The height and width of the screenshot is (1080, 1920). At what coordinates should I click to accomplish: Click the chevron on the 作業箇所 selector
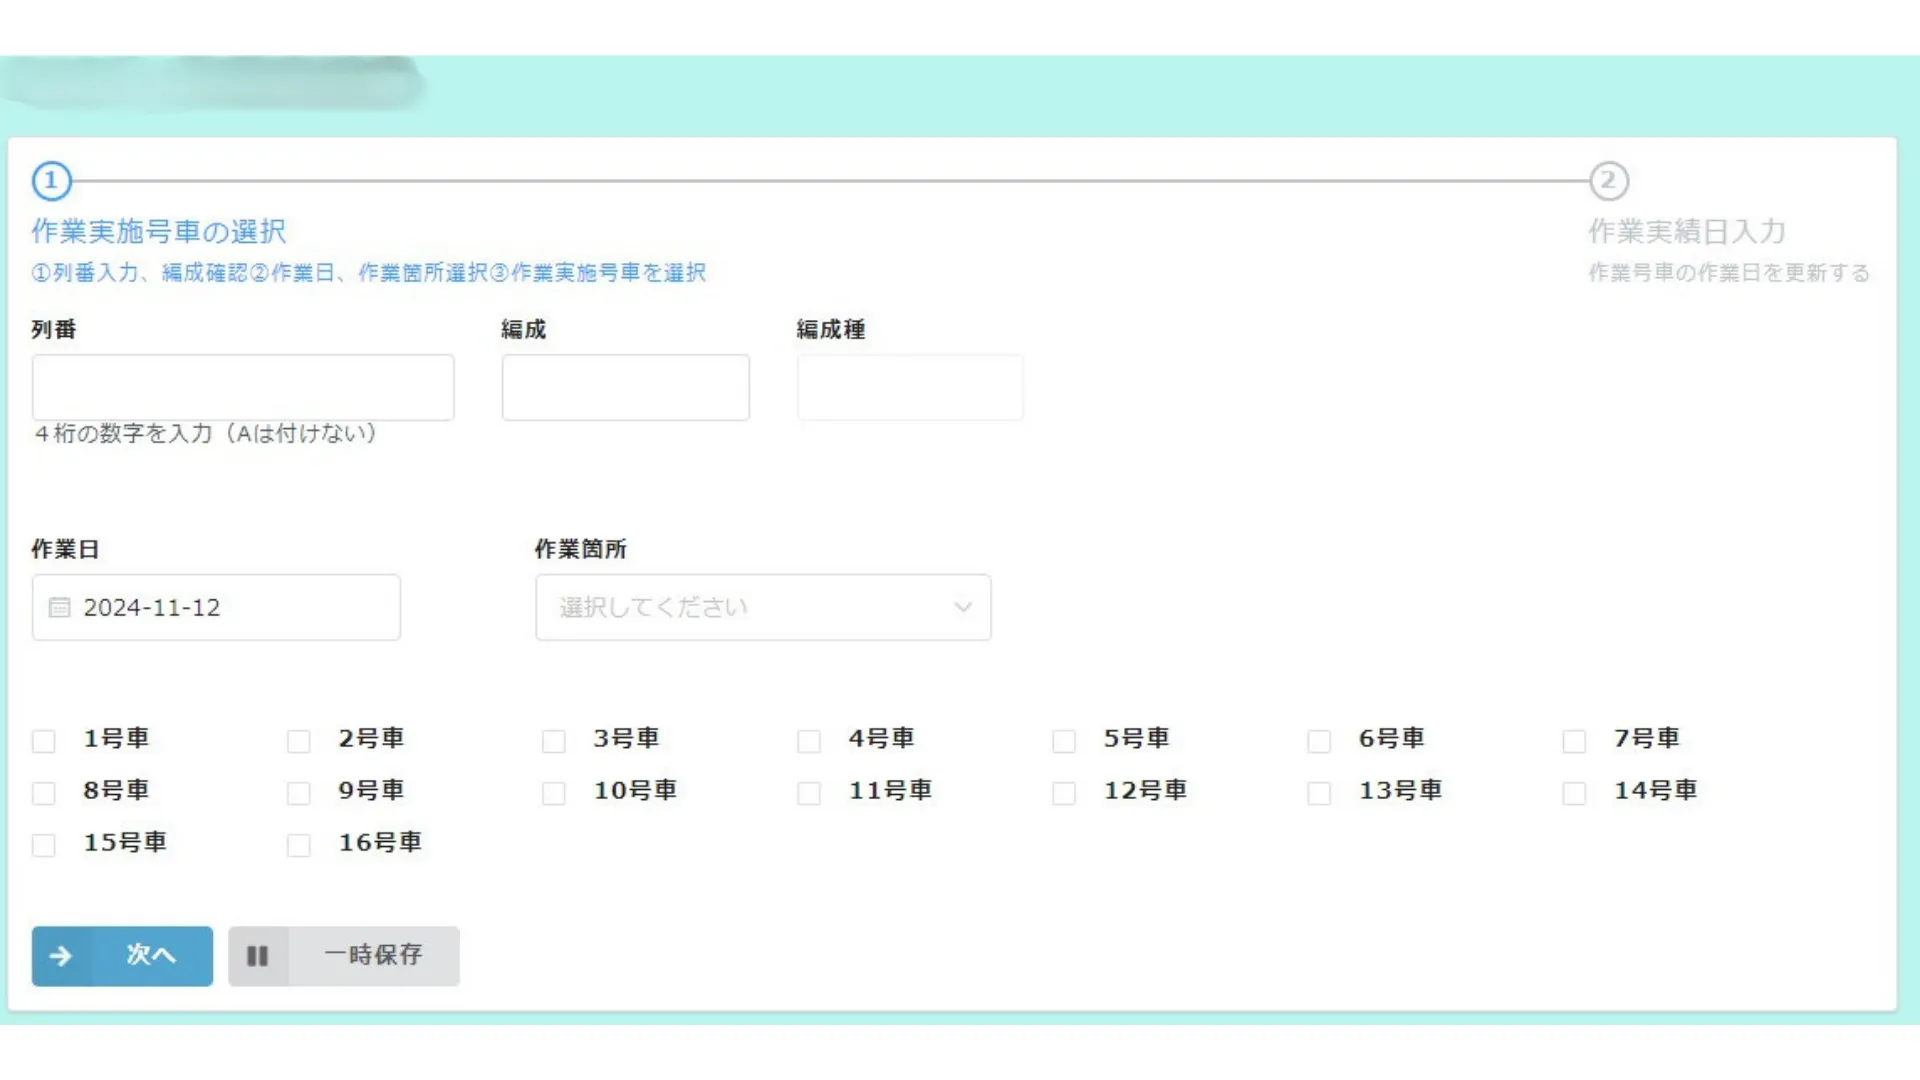pos(962,607)
